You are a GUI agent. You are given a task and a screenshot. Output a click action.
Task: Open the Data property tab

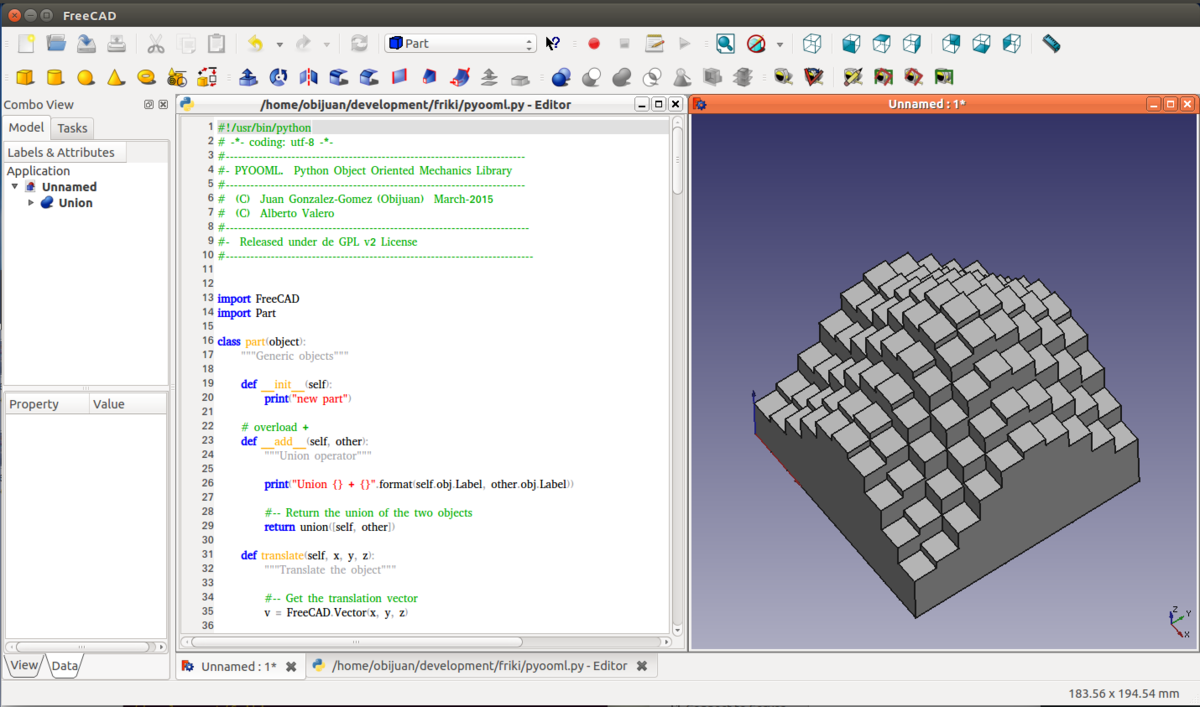65,666
